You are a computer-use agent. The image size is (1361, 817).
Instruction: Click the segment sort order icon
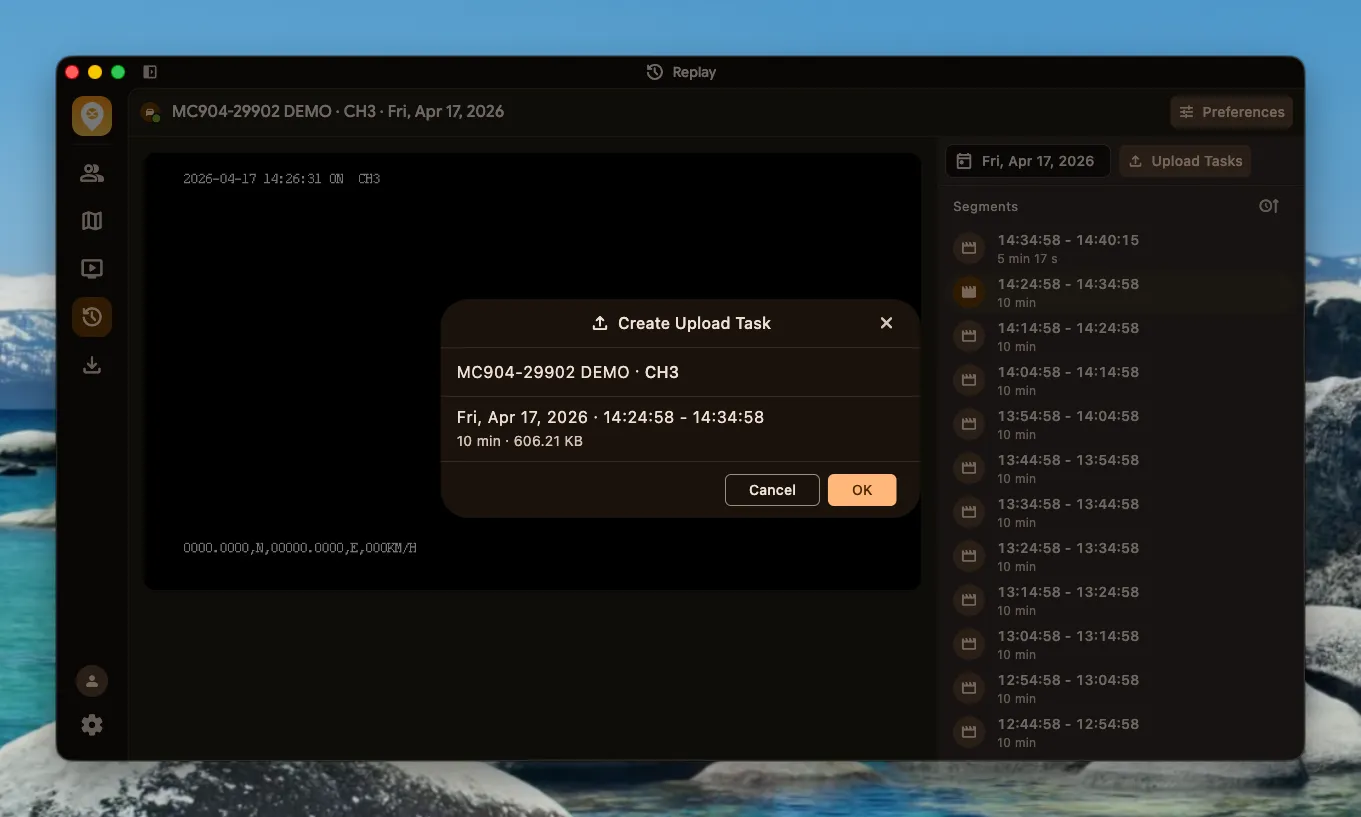1269,206
